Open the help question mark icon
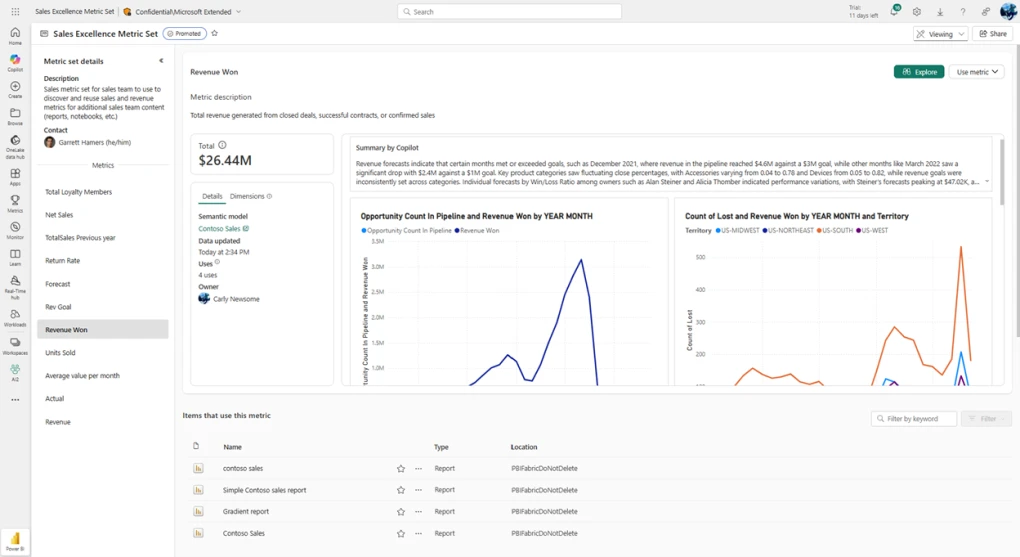Image resolution: width=1020 pixels, height=557 pixels. [x=963, y=12]
